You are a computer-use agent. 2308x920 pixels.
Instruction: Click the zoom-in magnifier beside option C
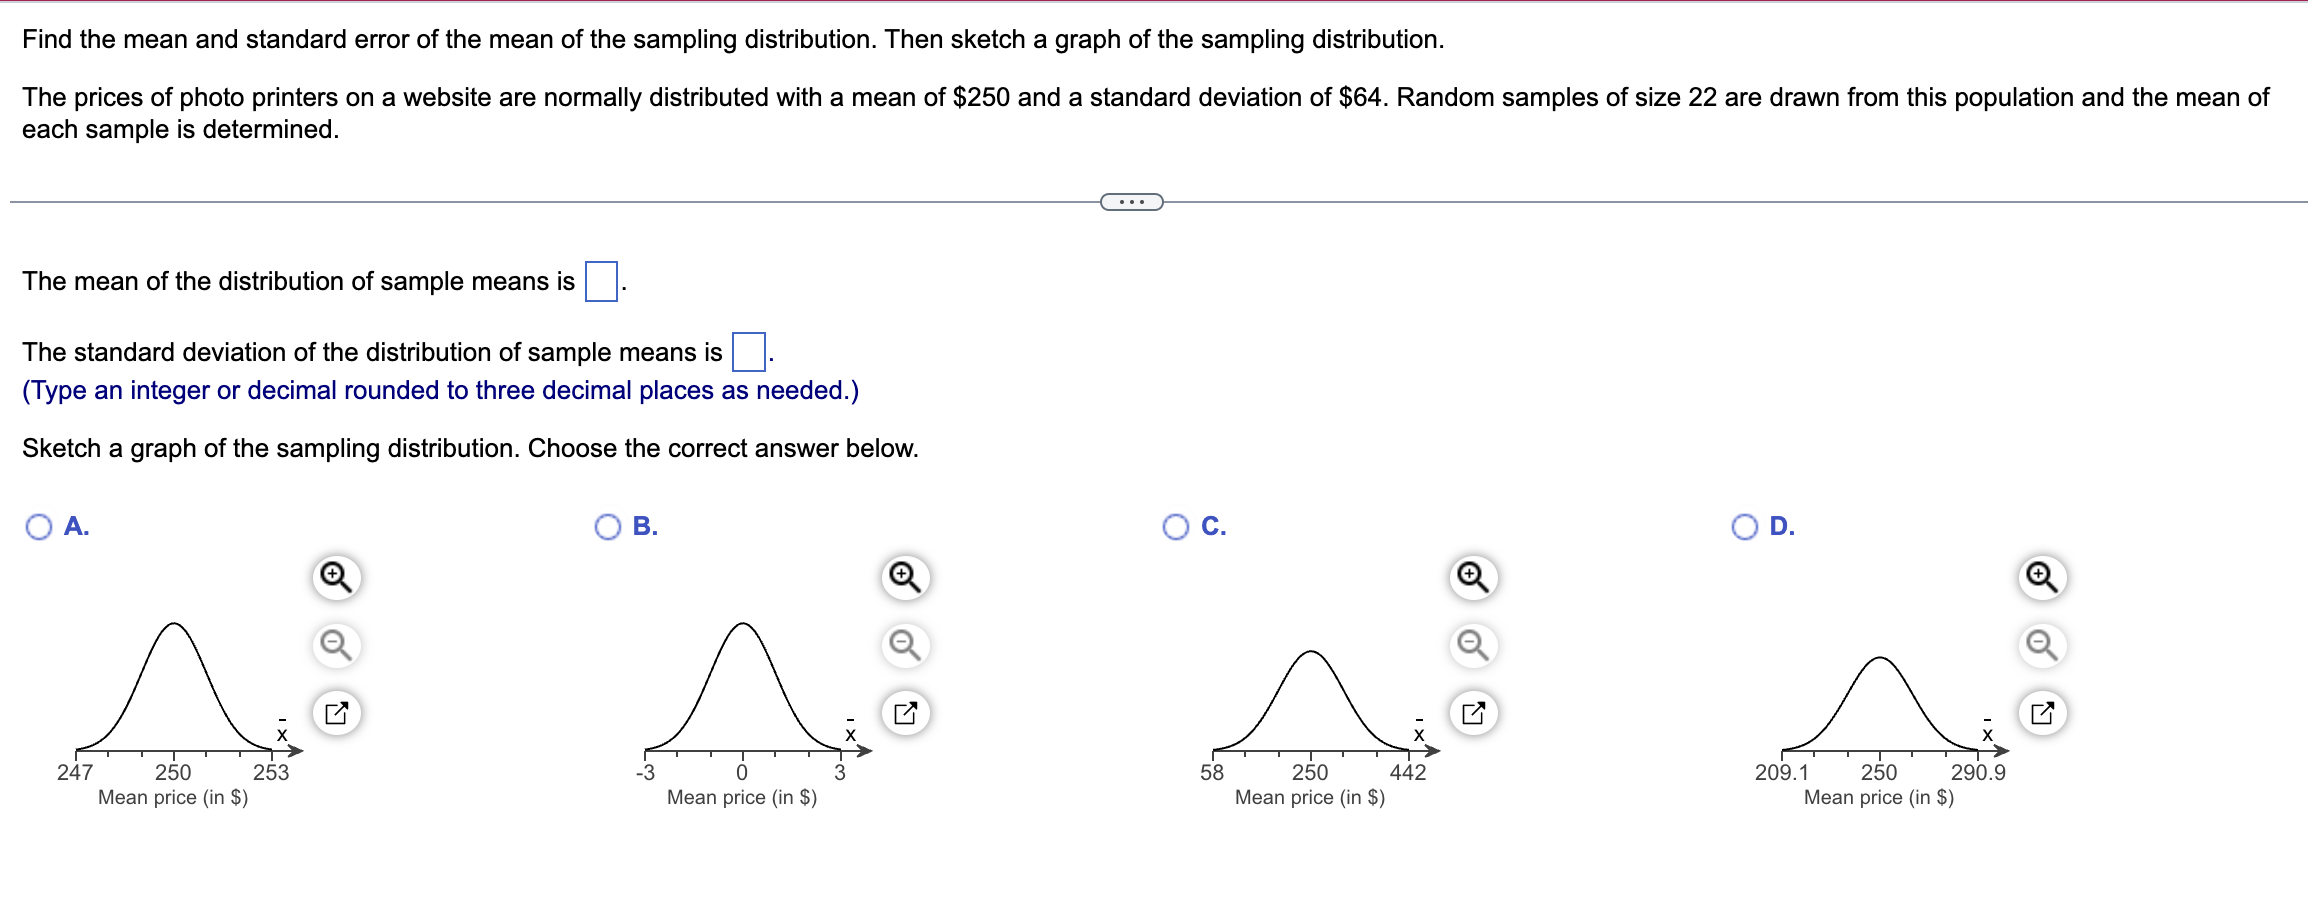click(x=1471, y=577)
